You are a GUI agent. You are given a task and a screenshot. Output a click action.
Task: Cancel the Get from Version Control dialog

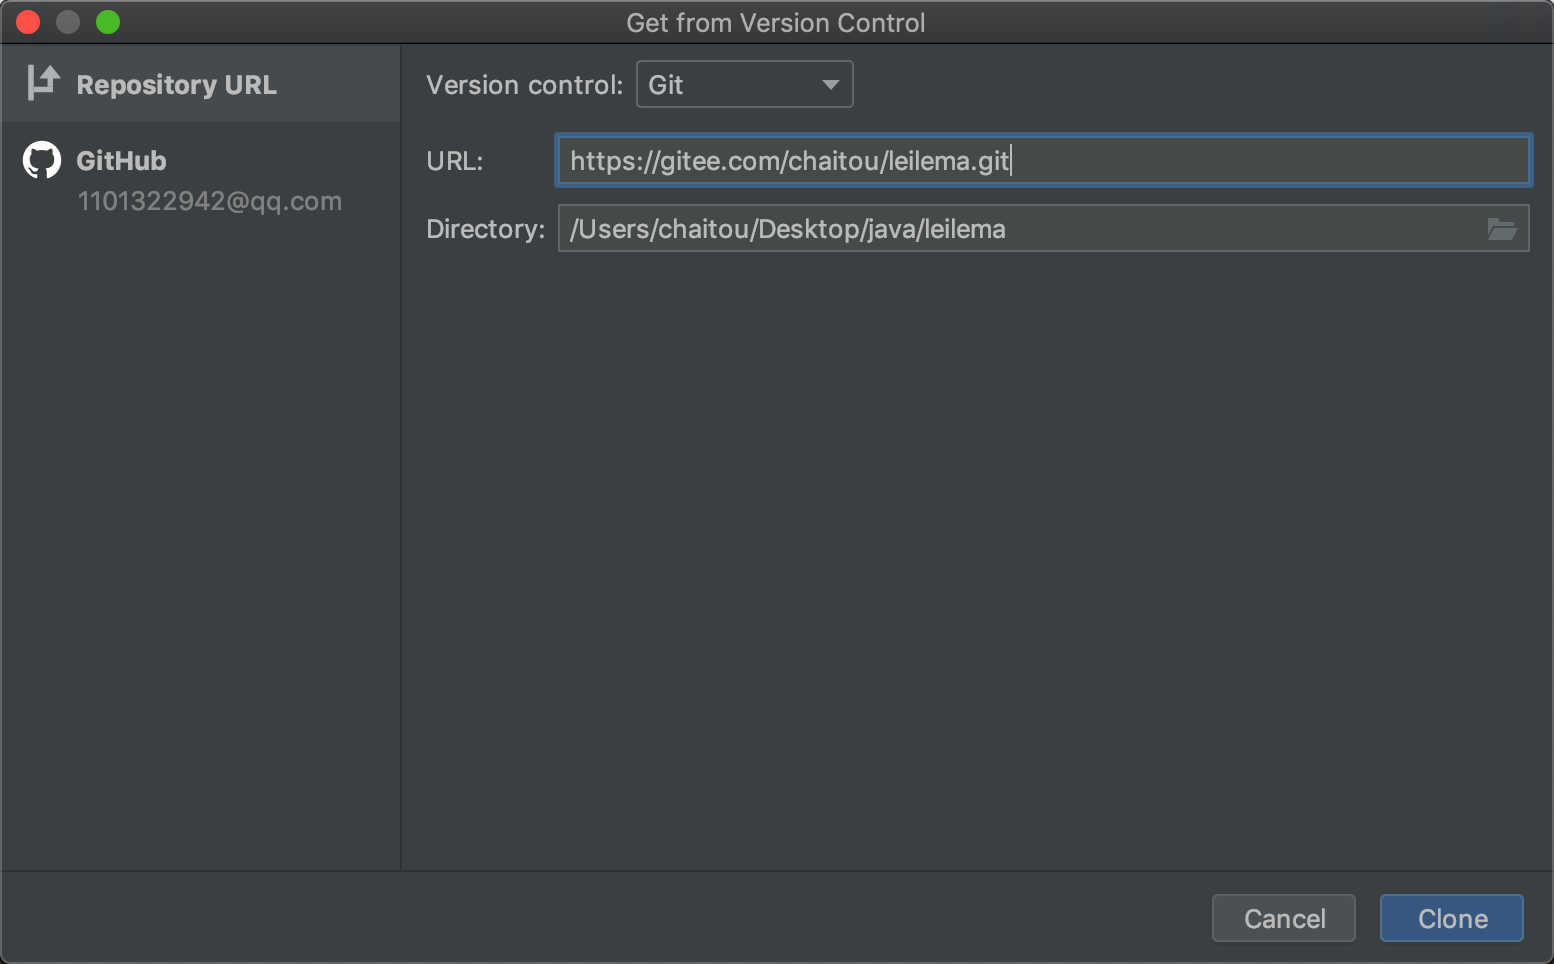1283,918
